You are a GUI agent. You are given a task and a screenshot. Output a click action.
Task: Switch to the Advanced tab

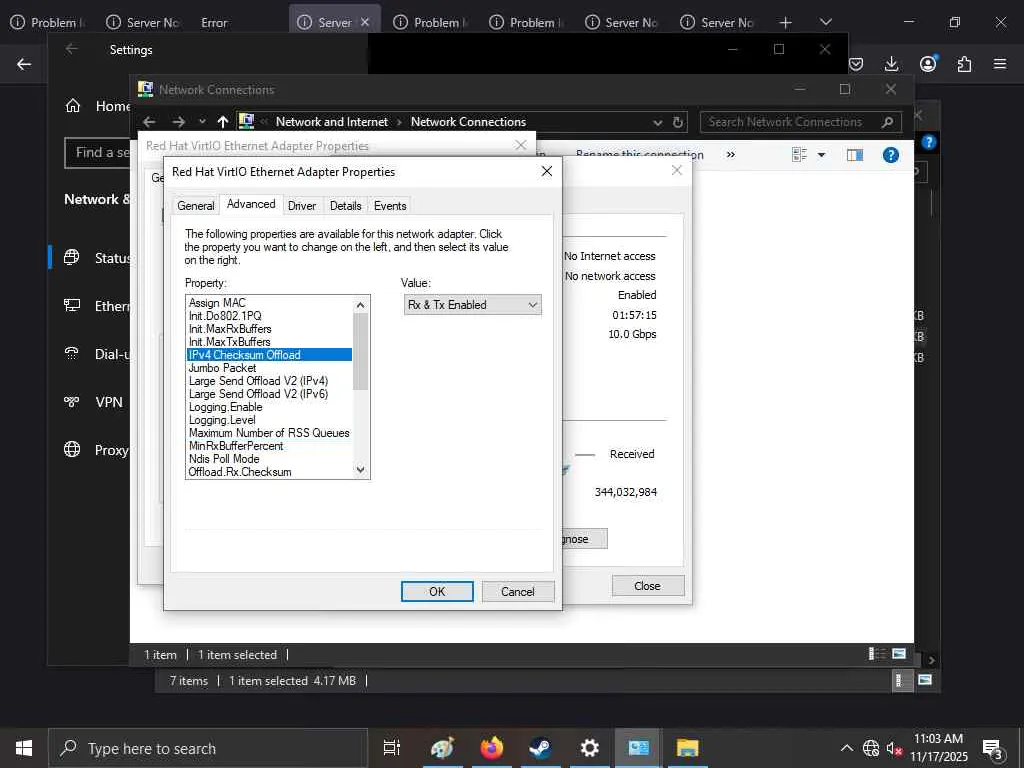point(251,204)
